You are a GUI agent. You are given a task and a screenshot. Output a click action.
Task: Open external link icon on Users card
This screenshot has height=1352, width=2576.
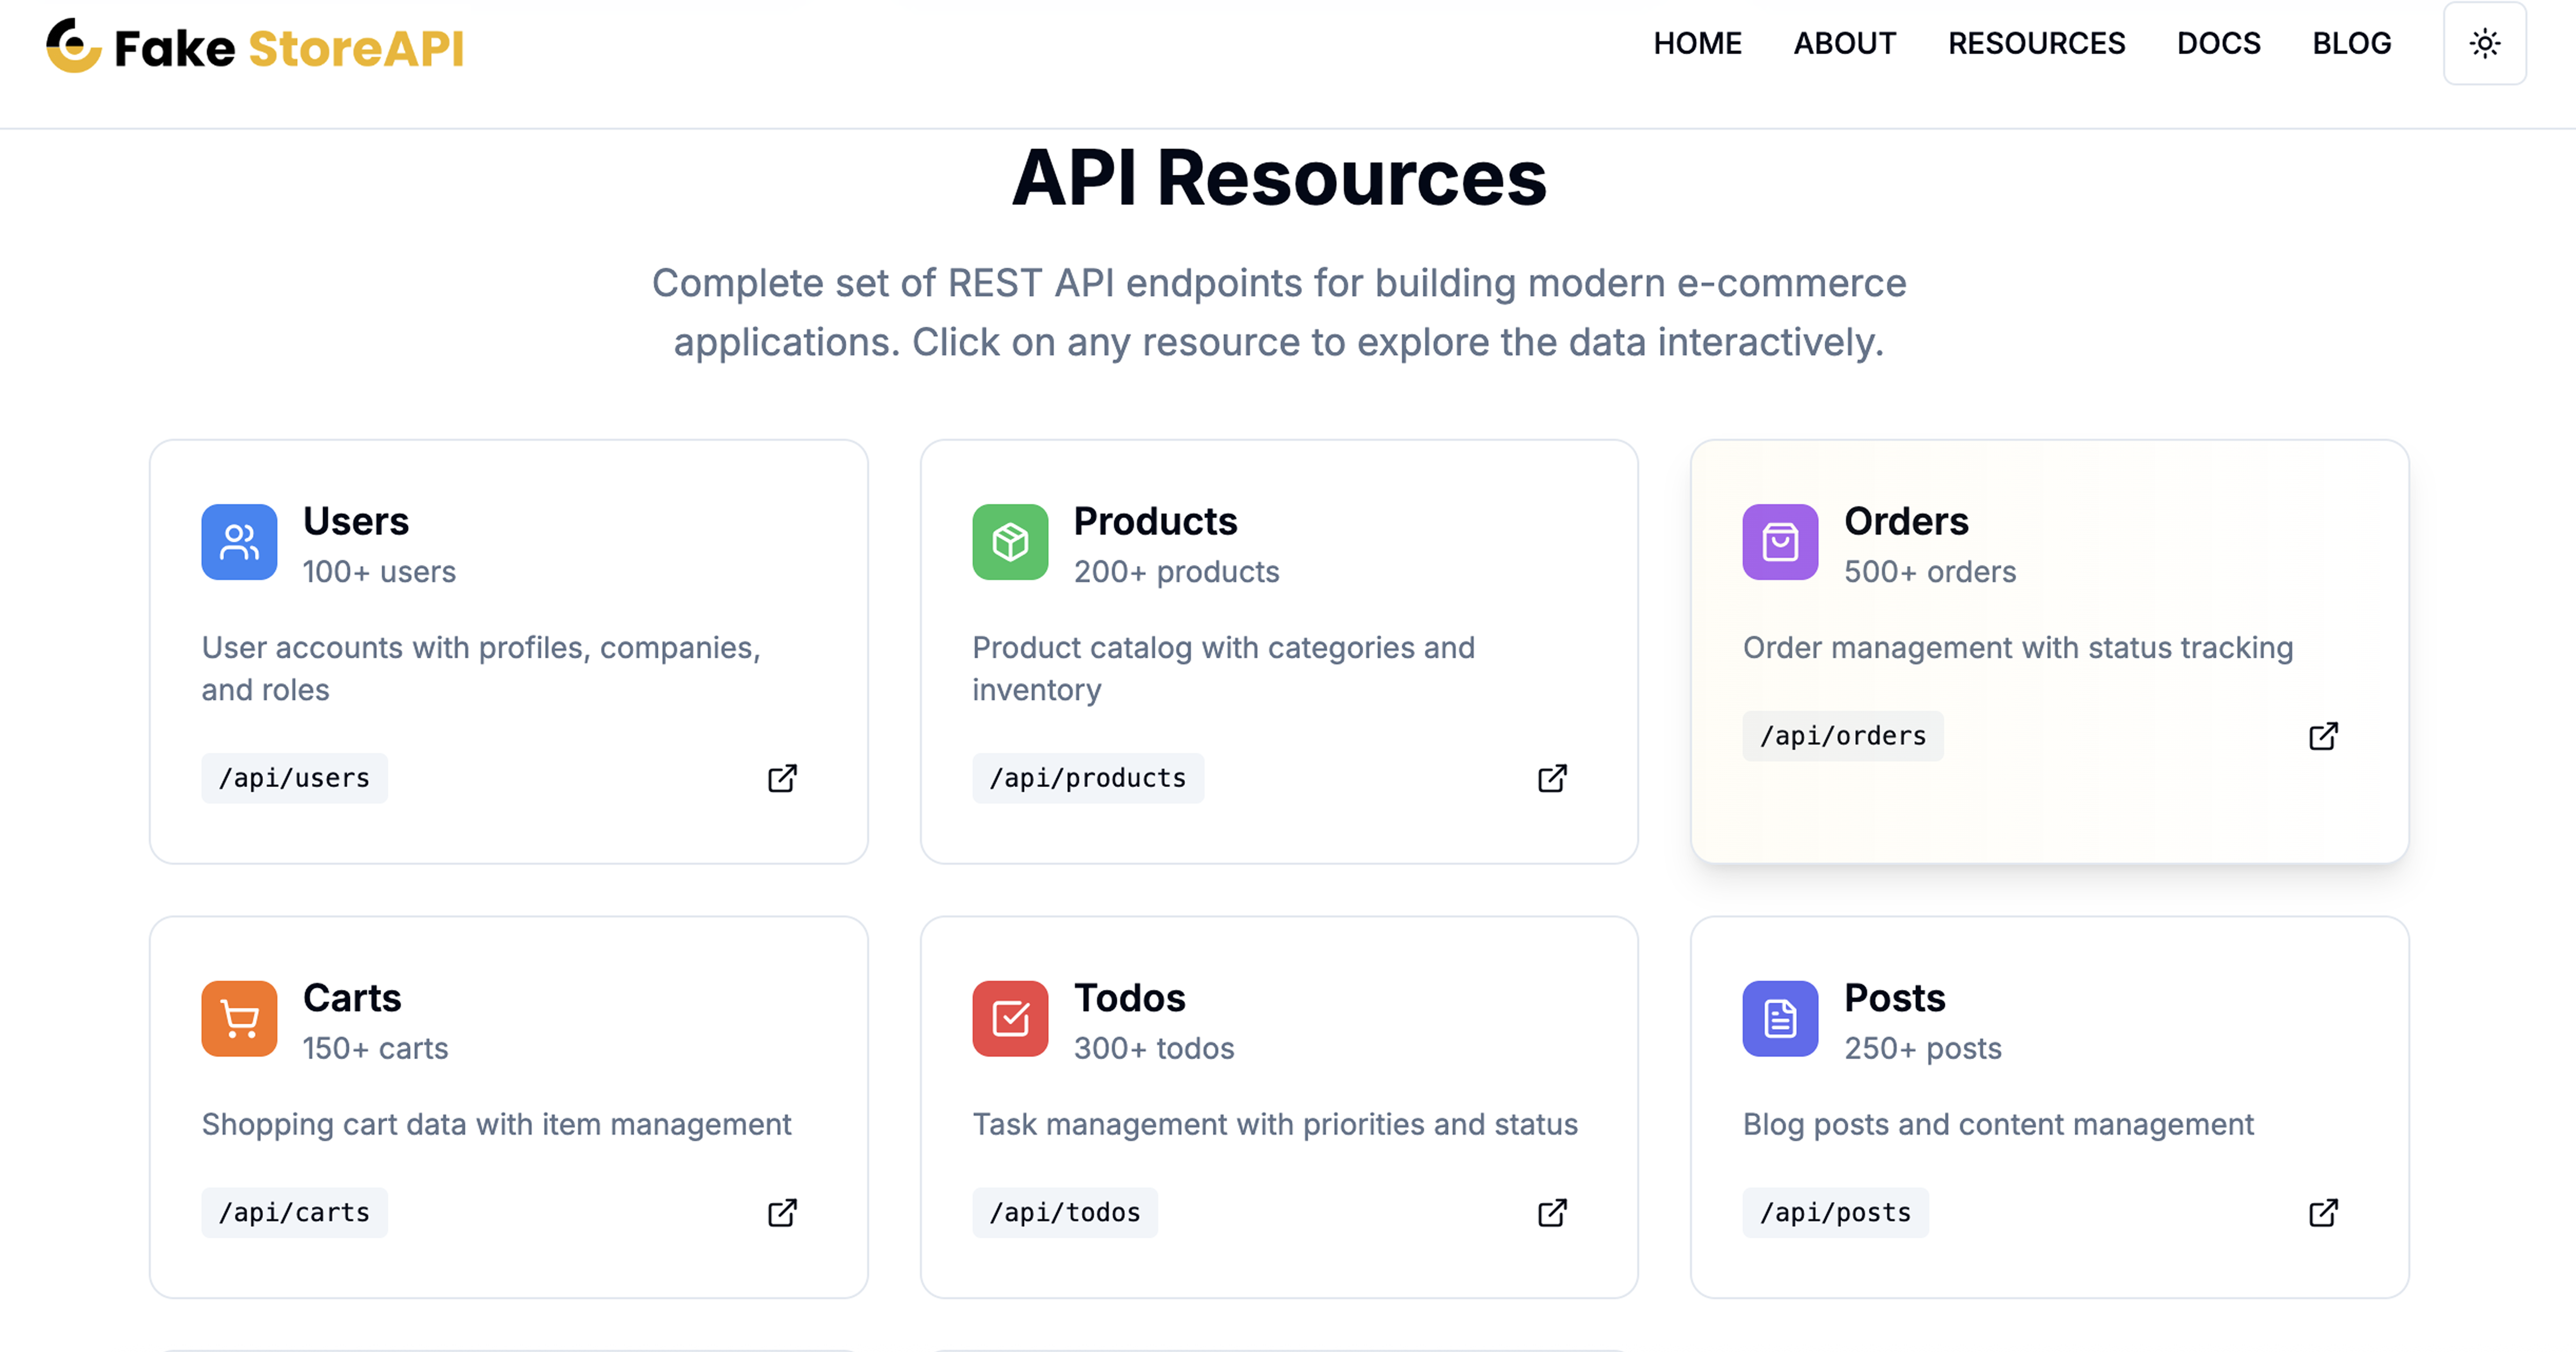pyautogui.click(x=782, y=778)
